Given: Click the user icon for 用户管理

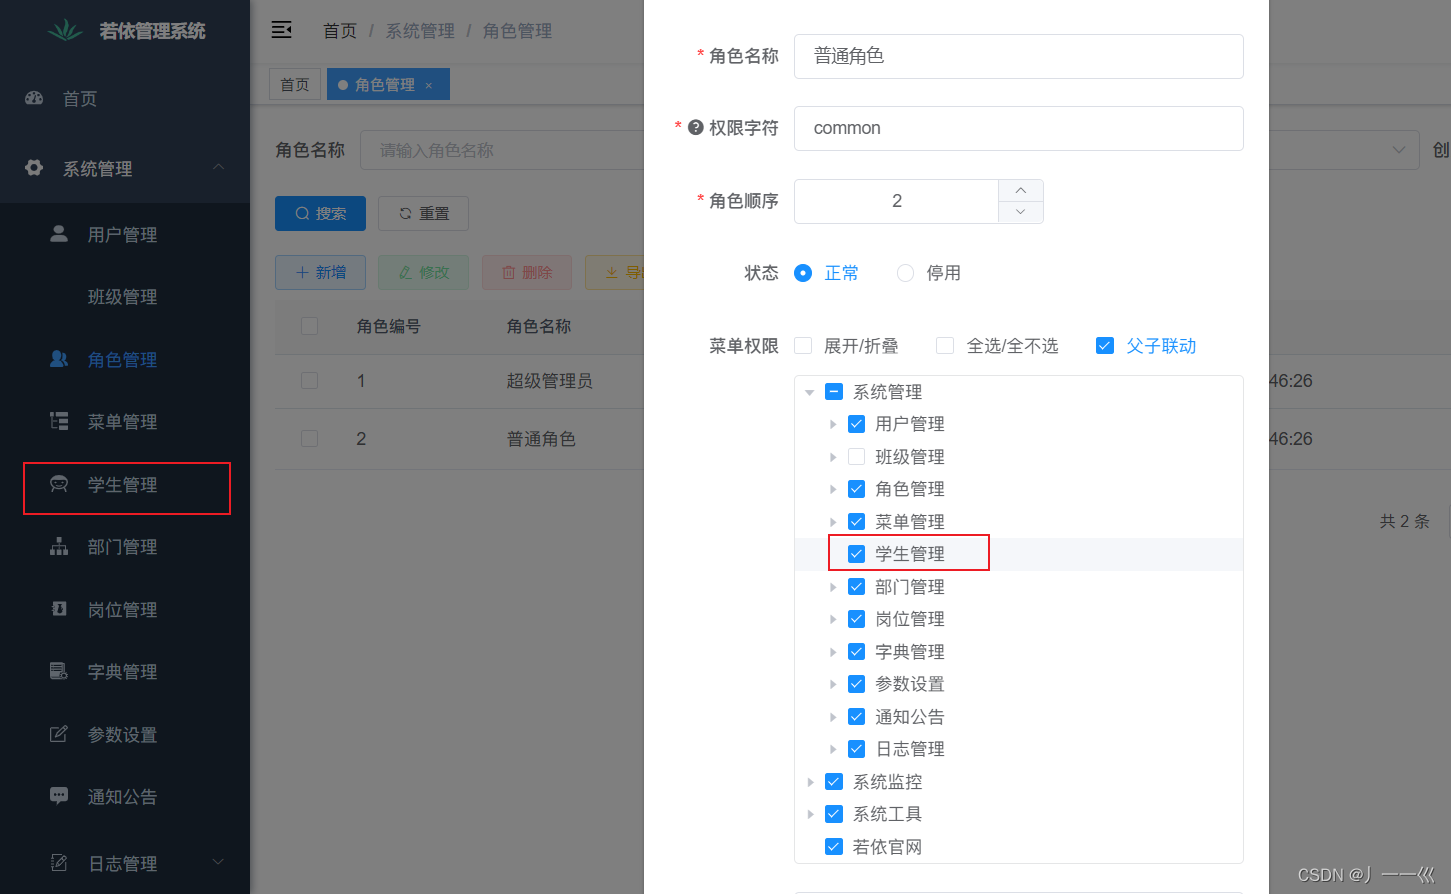Looking at the screenshot, I should pos(59,234).
